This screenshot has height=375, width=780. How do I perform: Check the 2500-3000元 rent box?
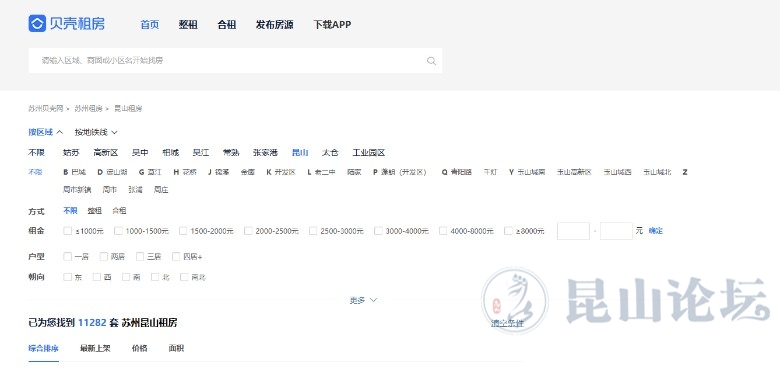pyautogui.click(x=313, y=231)
